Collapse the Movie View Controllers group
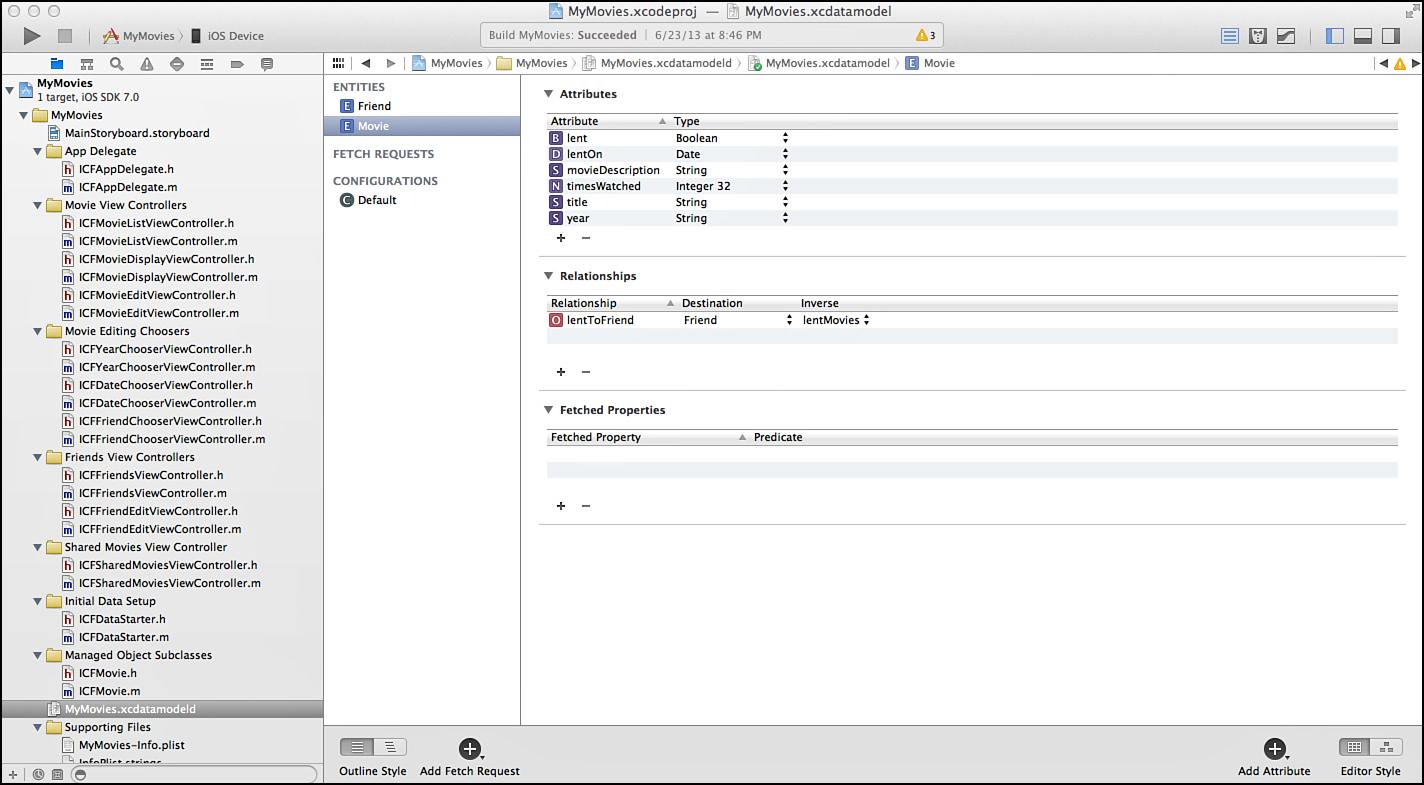This screenshot has width=1424, height=785. (x=38, y=206)
